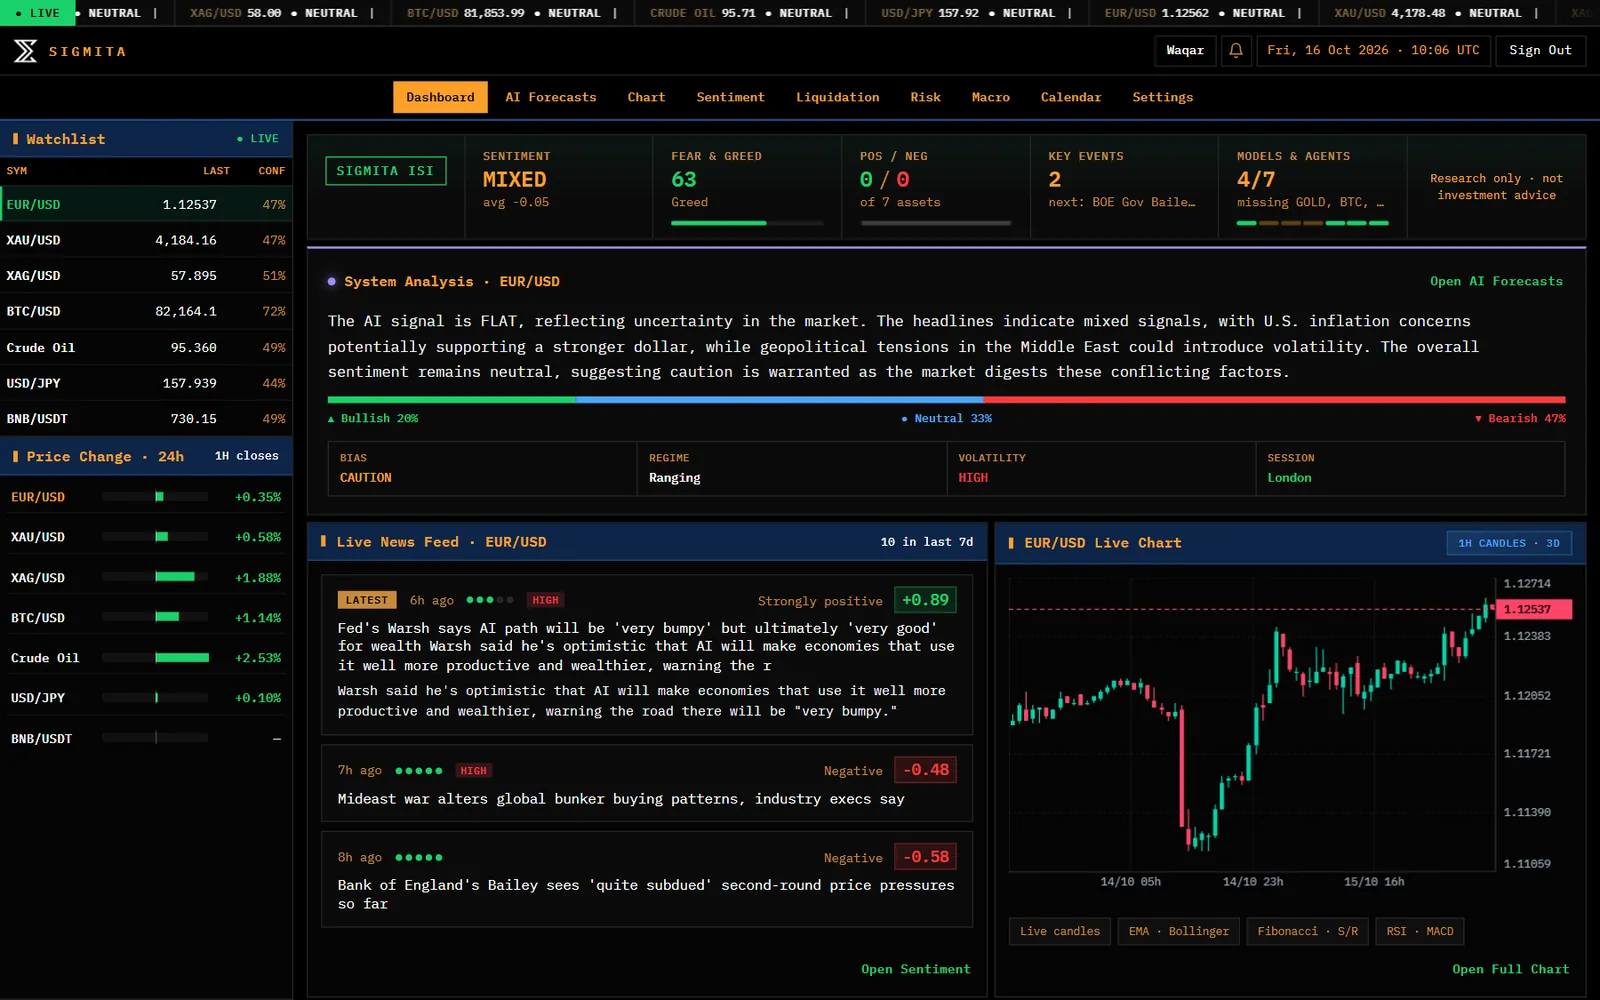
Task: View the Calendar tab
Action: click(1070, 97)
